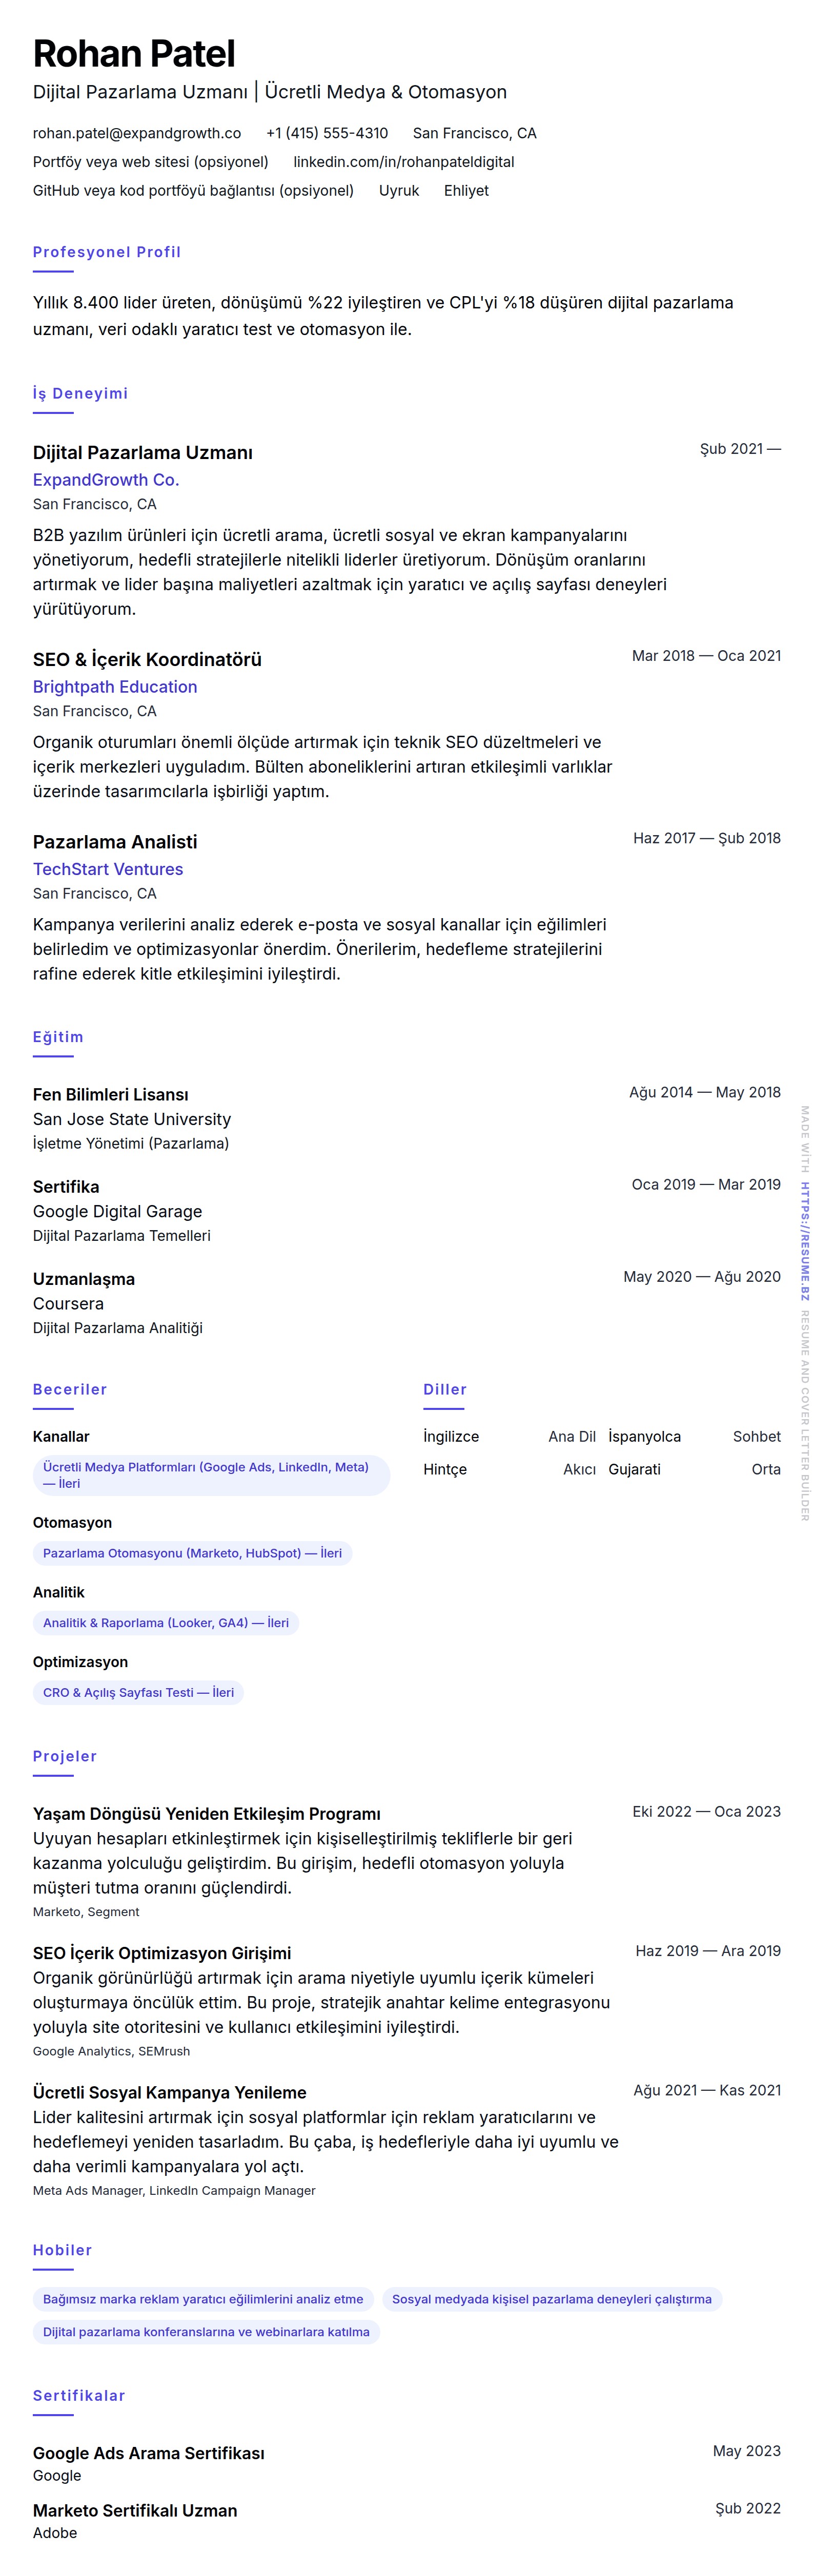Select the Bağımsız marka reklam hobby tag
The image size is (814, 2576).
[x=203, y=2299]
